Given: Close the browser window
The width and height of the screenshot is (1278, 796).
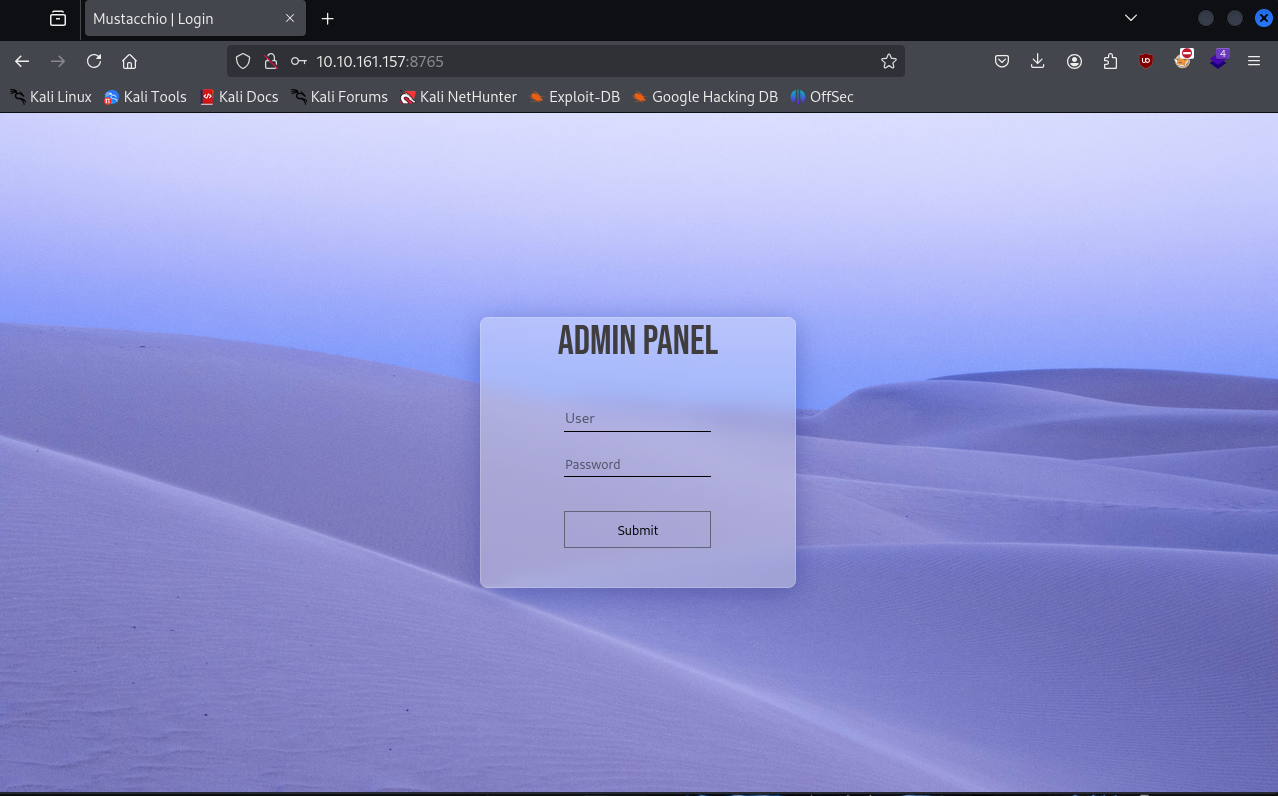Looking at the screenshot, I should point(1264,18).
